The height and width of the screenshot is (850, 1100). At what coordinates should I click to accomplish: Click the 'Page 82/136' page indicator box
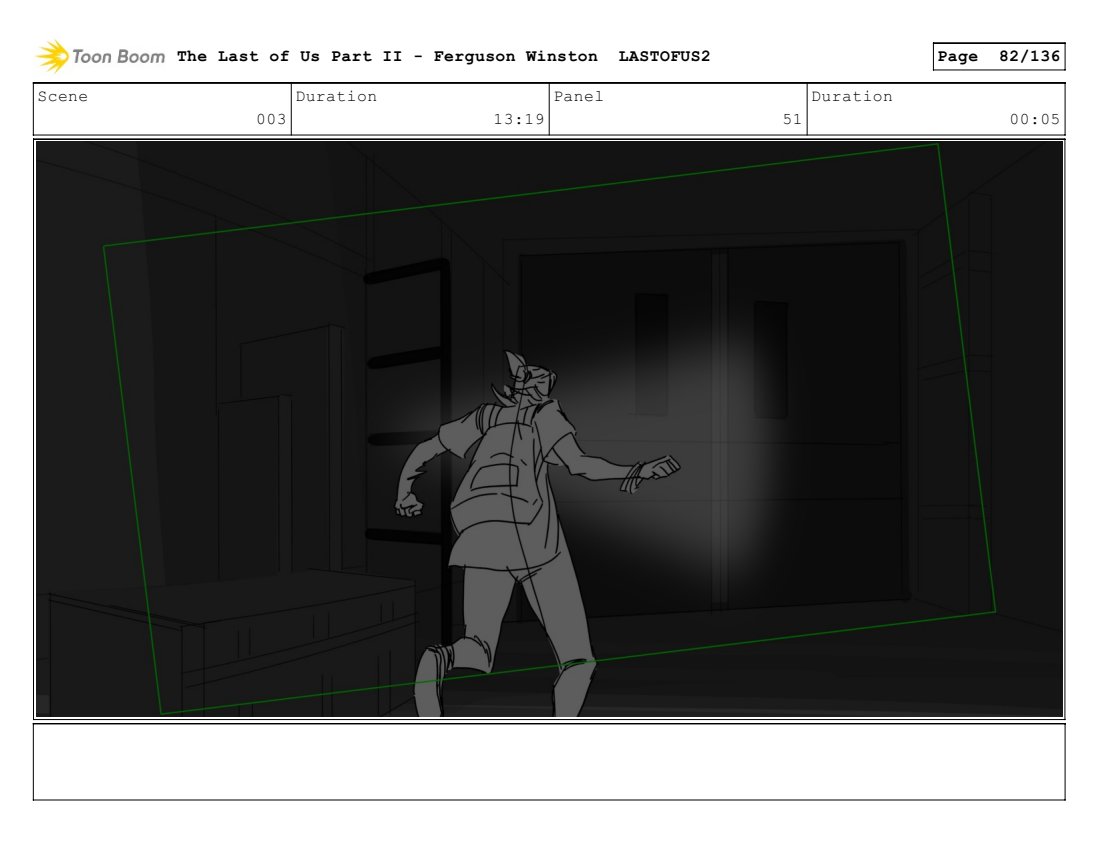pos(999,56)
